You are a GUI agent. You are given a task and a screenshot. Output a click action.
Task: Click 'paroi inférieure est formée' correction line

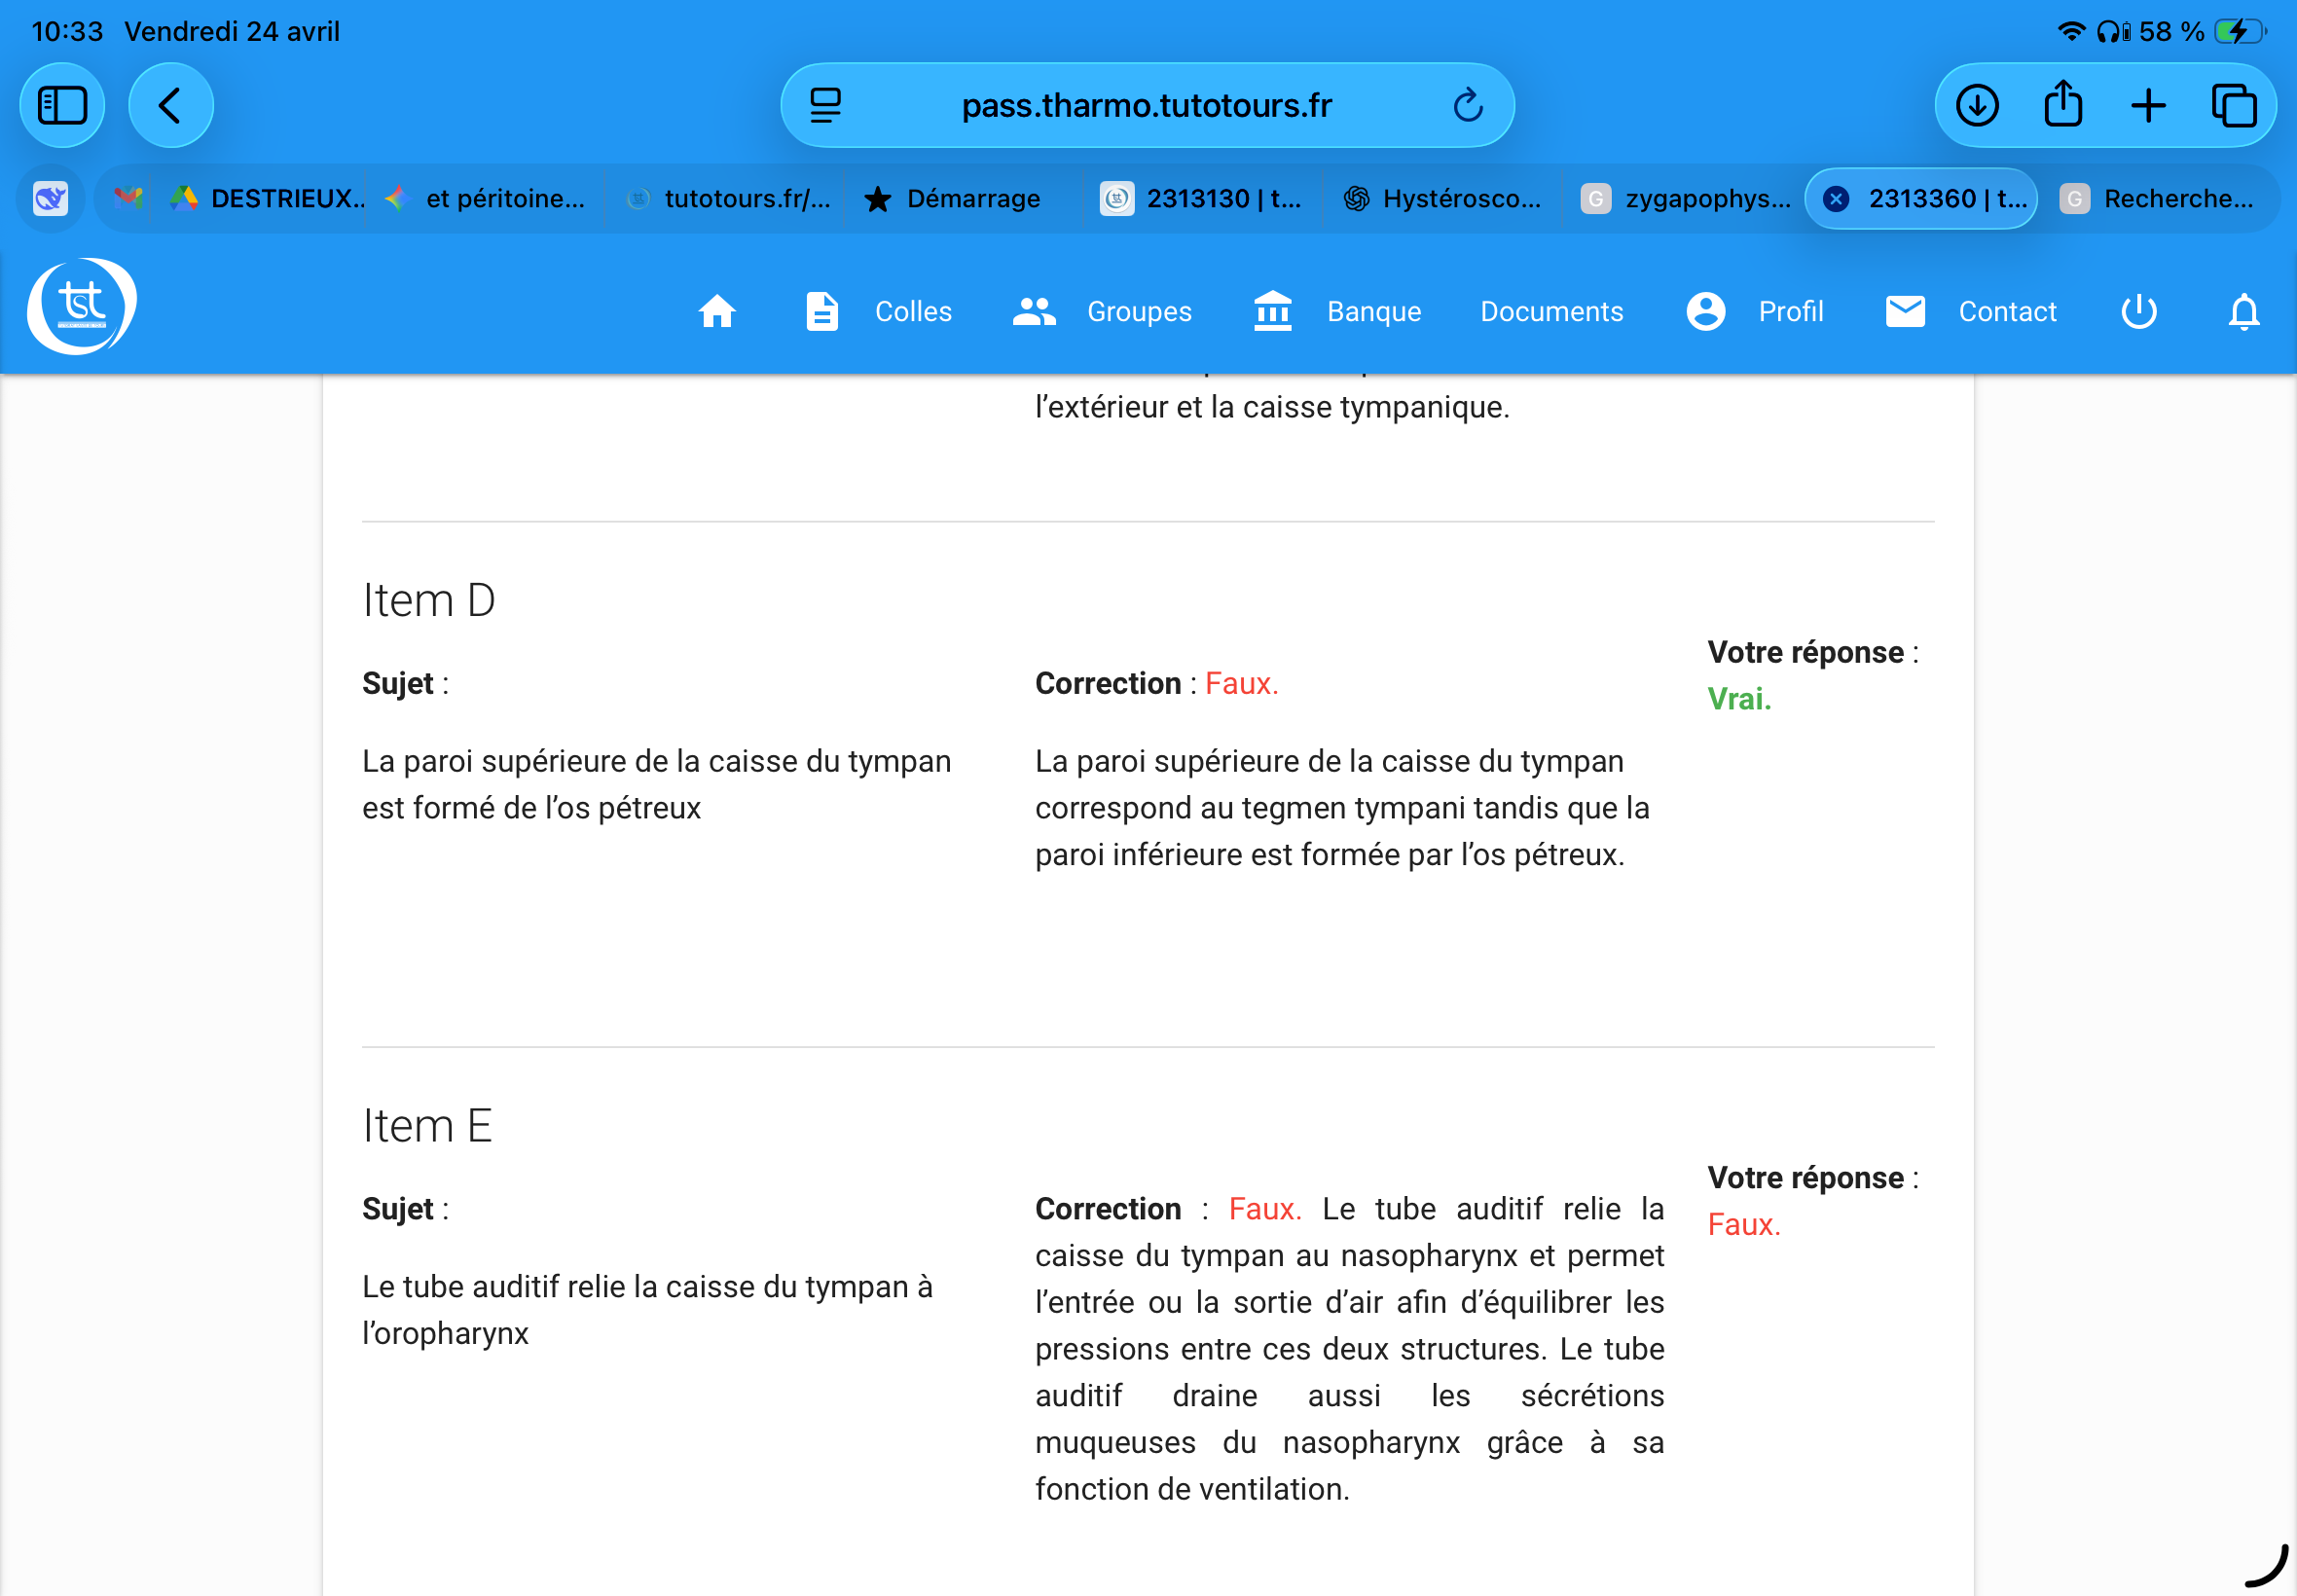1330,855
